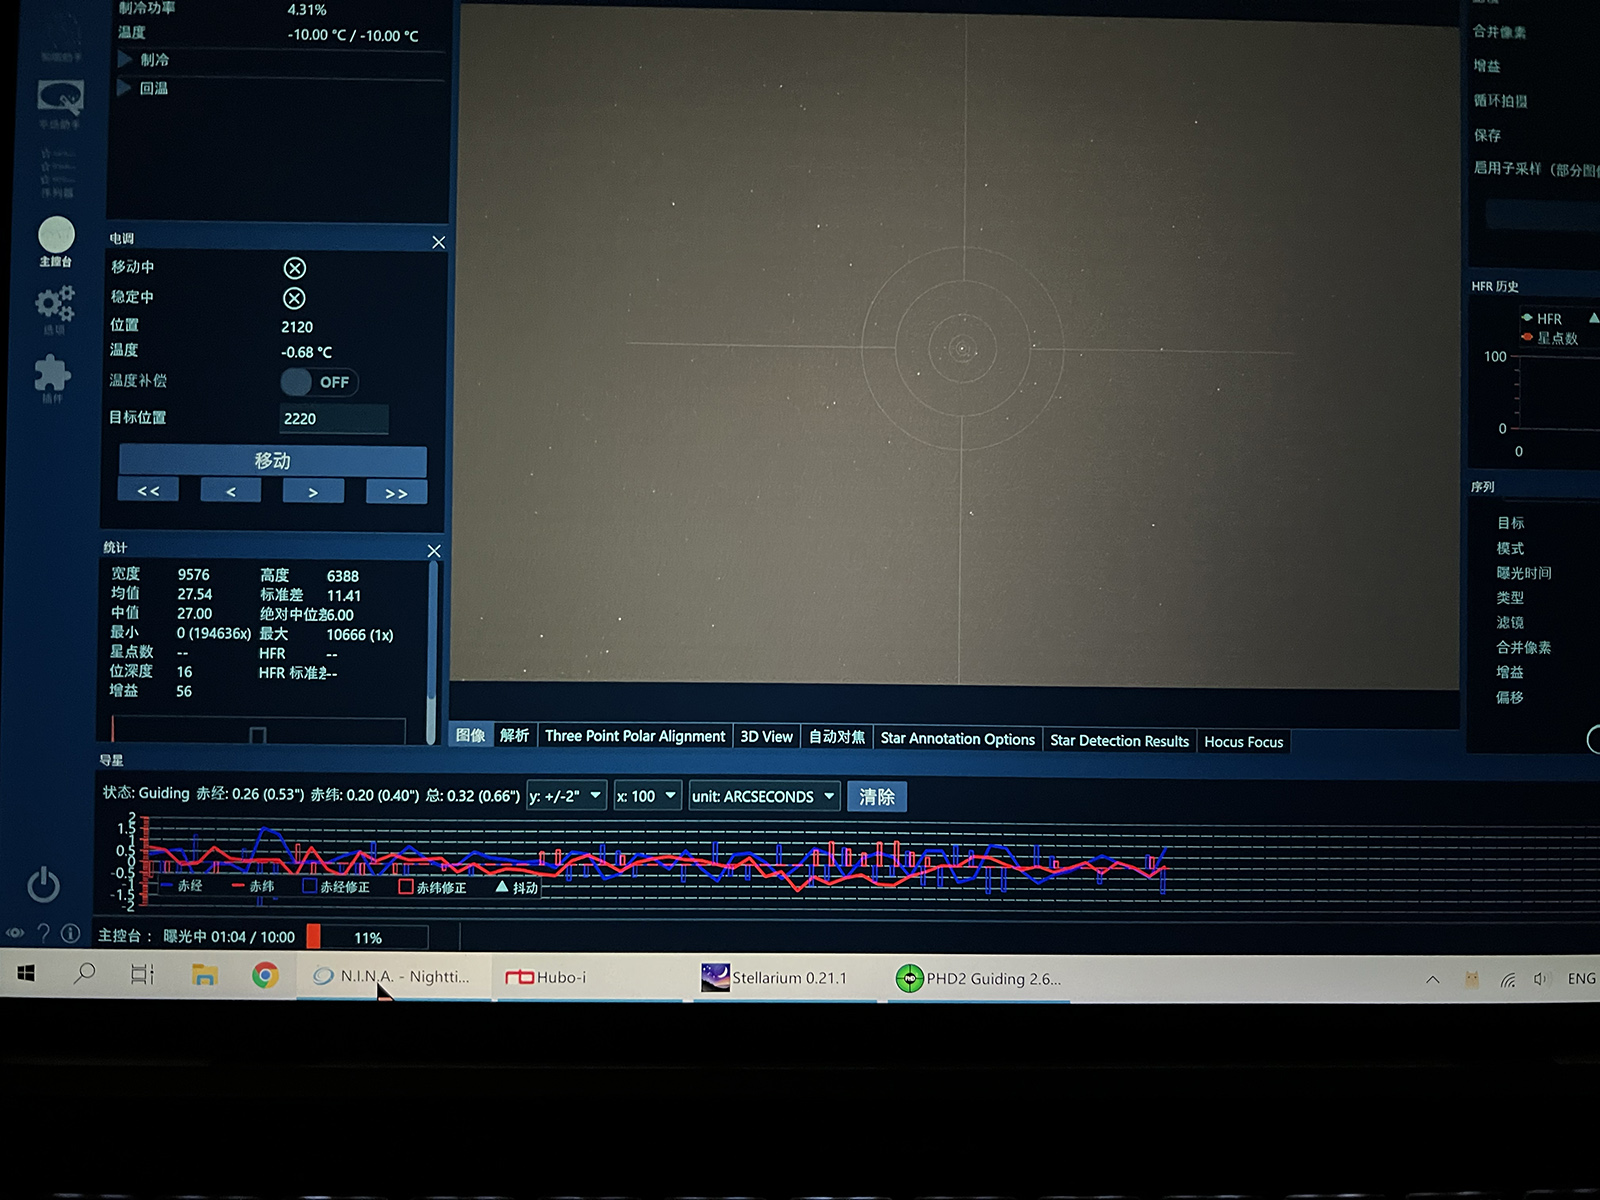The width and height of the screenshot is (1600, 1200).
Task: Open the y: +/-2" scale dropdown
Action: point(566,796)
